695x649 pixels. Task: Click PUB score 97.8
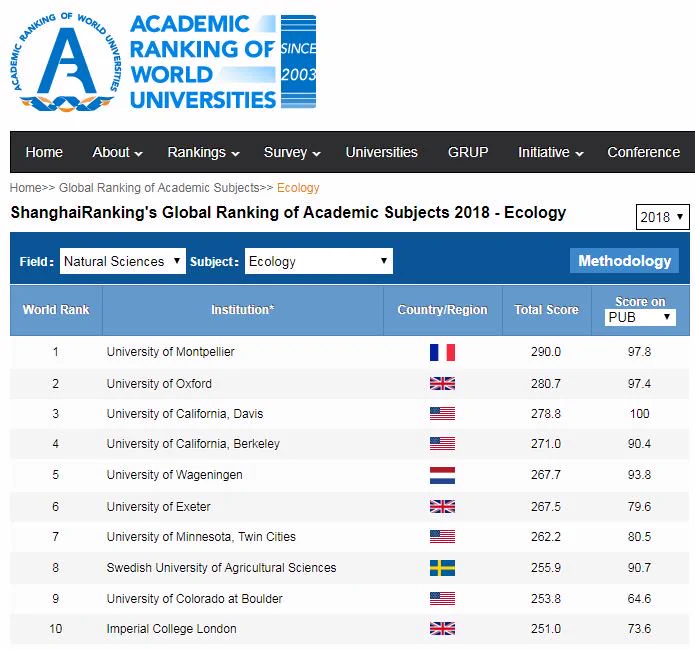(640, 352)
